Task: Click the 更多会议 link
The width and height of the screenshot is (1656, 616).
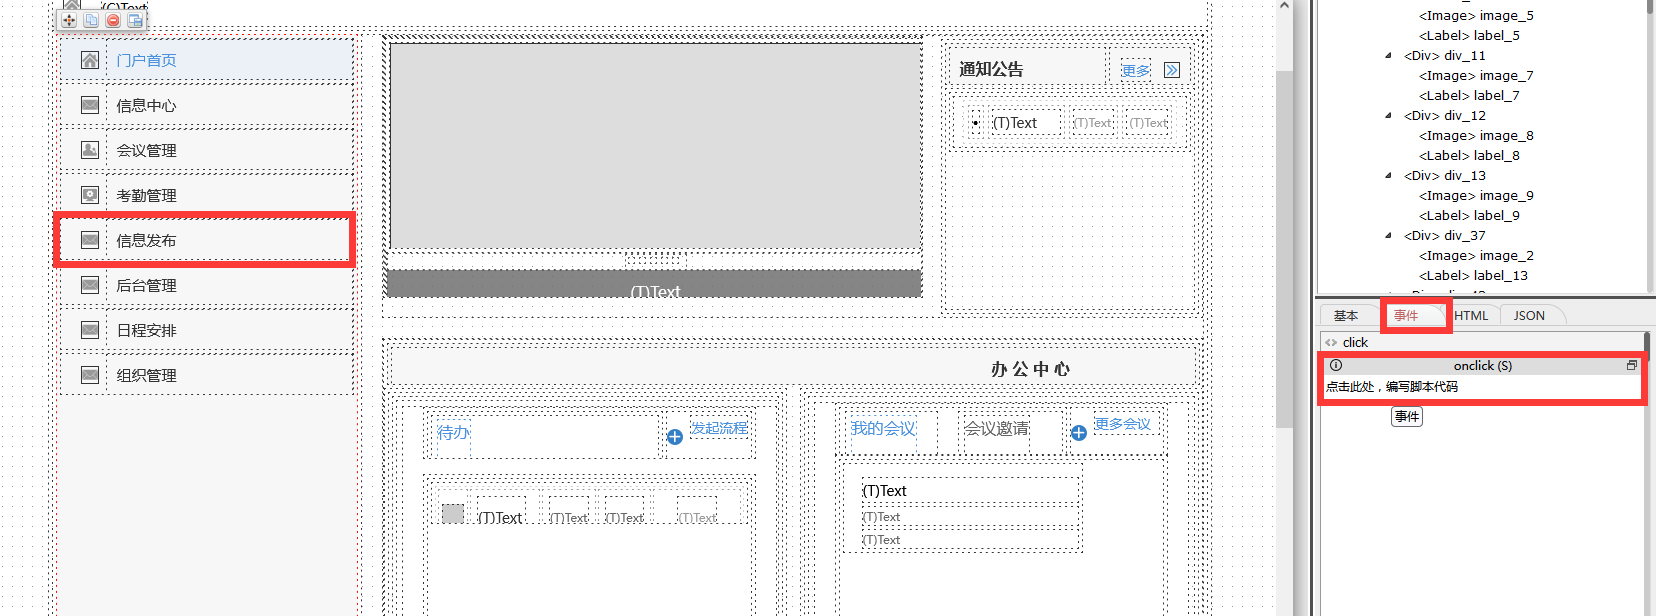Action: tap(1122, 424)
